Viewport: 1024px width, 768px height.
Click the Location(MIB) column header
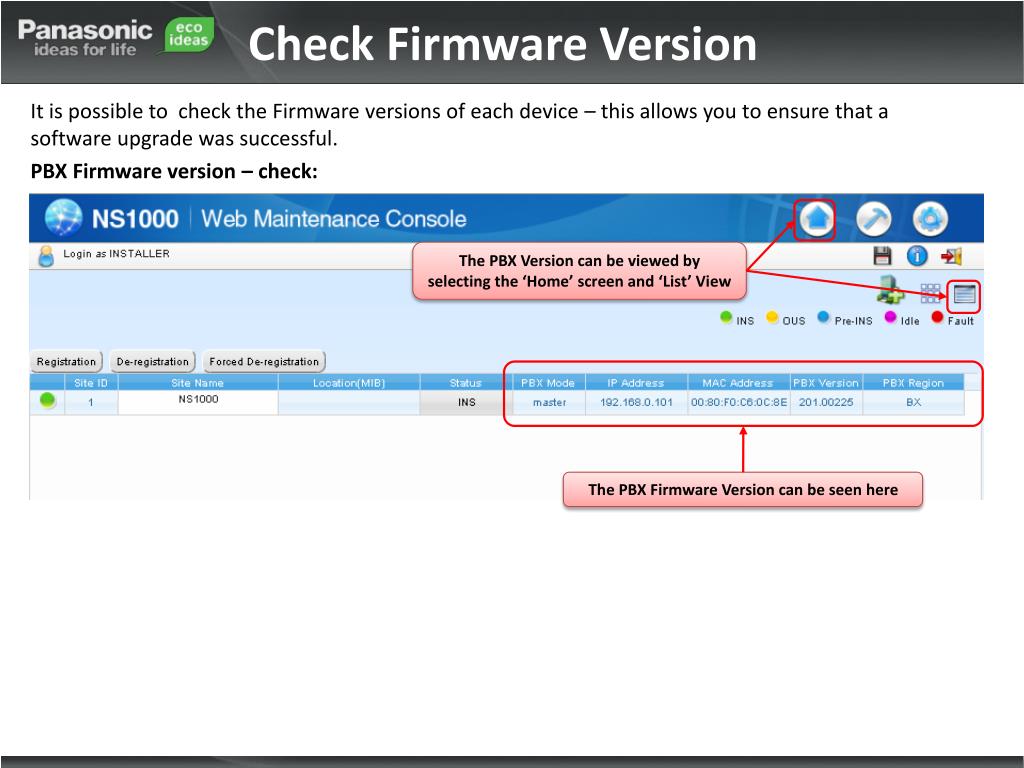349,383
